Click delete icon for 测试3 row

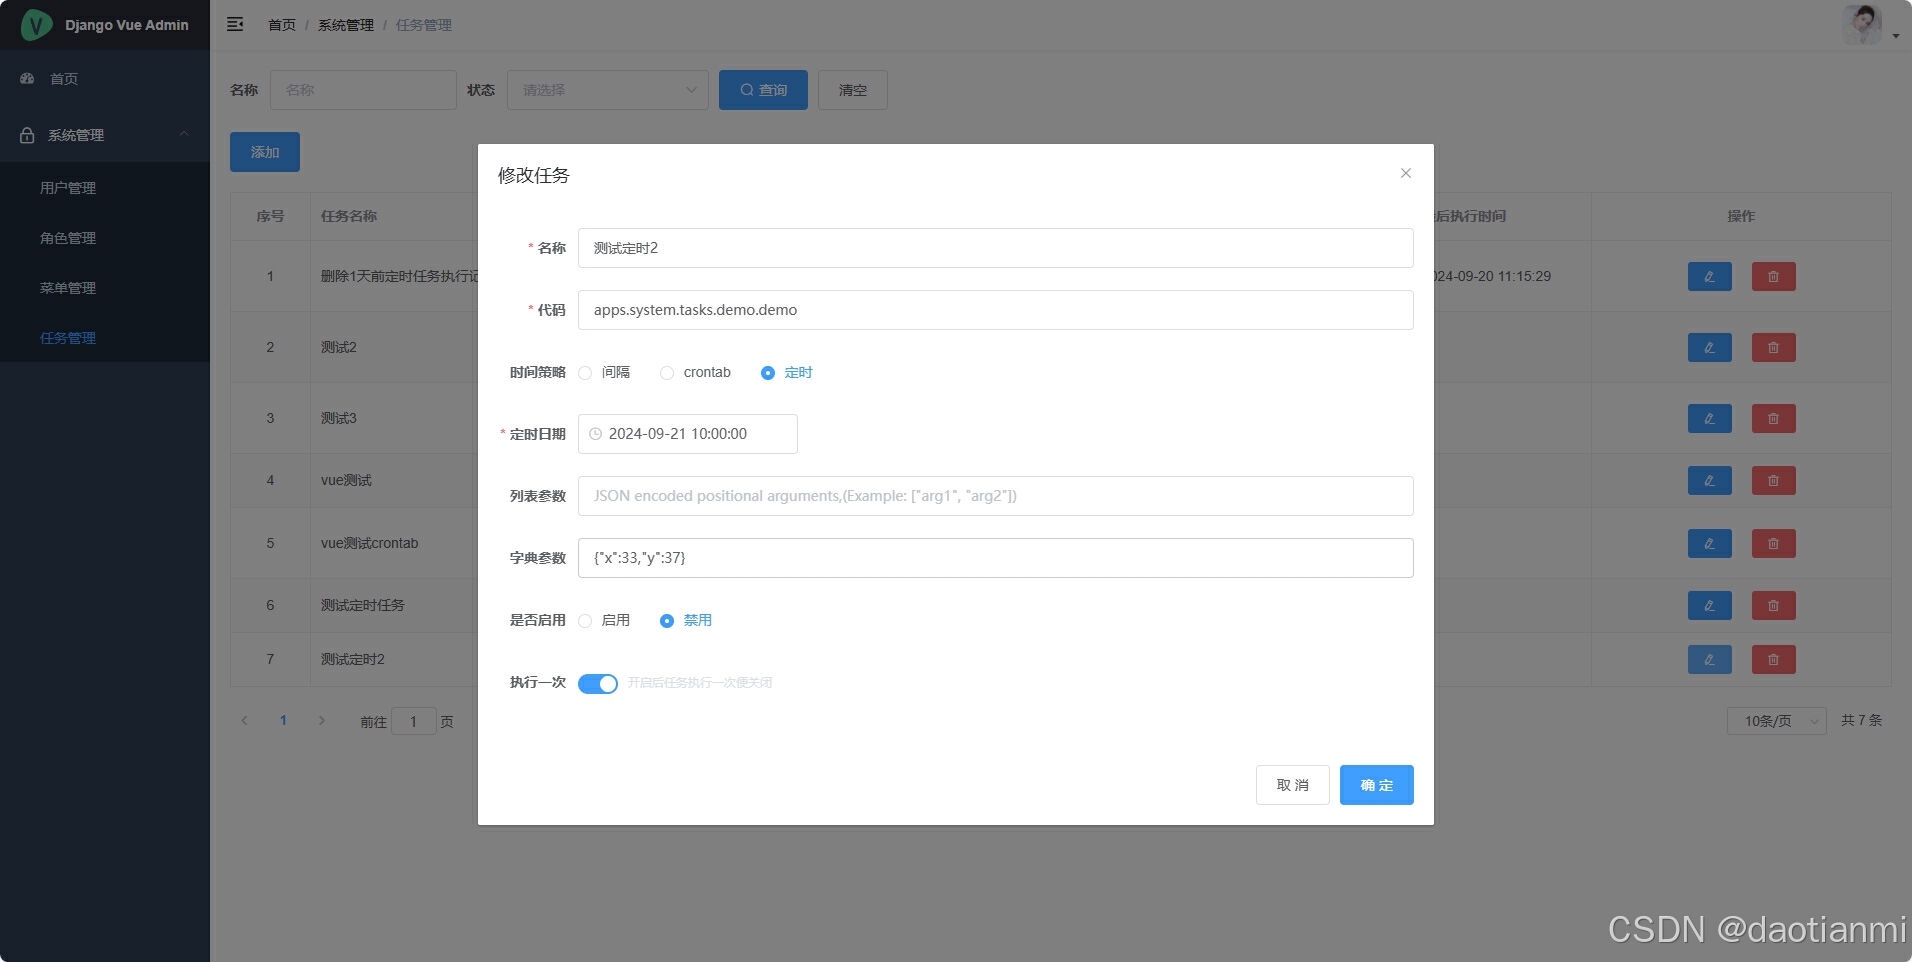[1773, 418]
